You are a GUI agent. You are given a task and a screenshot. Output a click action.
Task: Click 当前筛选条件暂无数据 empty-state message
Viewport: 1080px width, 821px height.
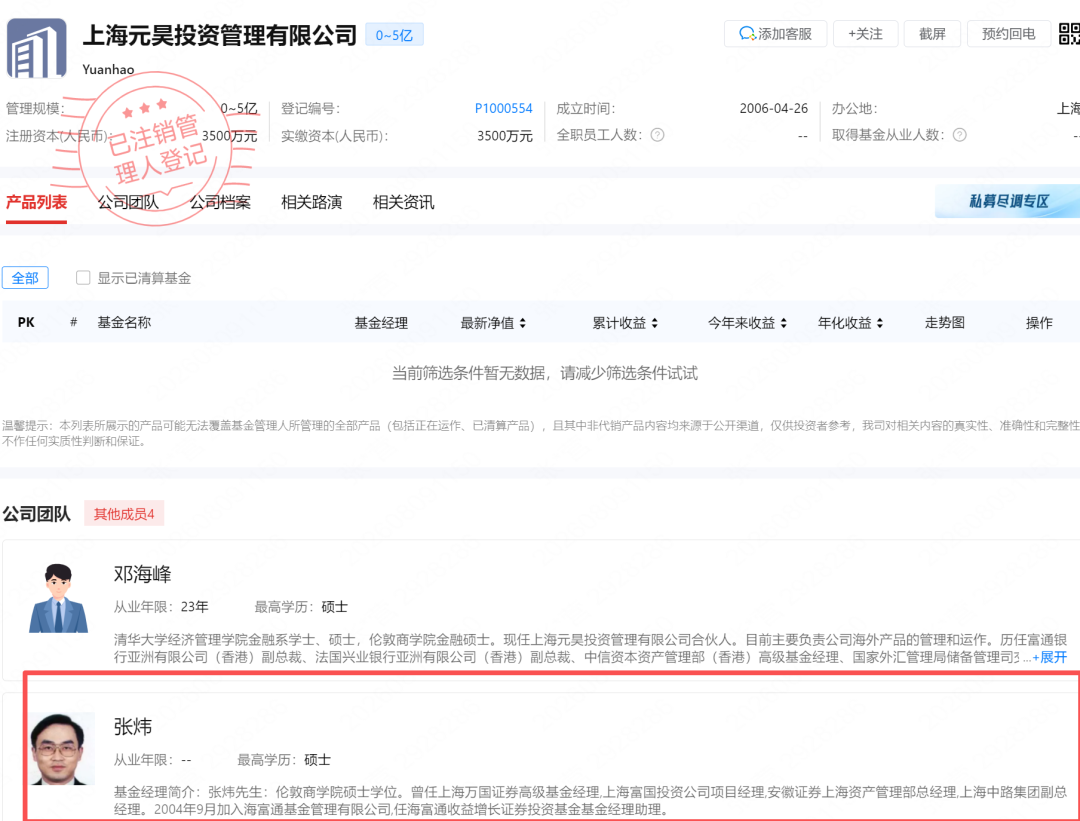click(x=545, y=373)
